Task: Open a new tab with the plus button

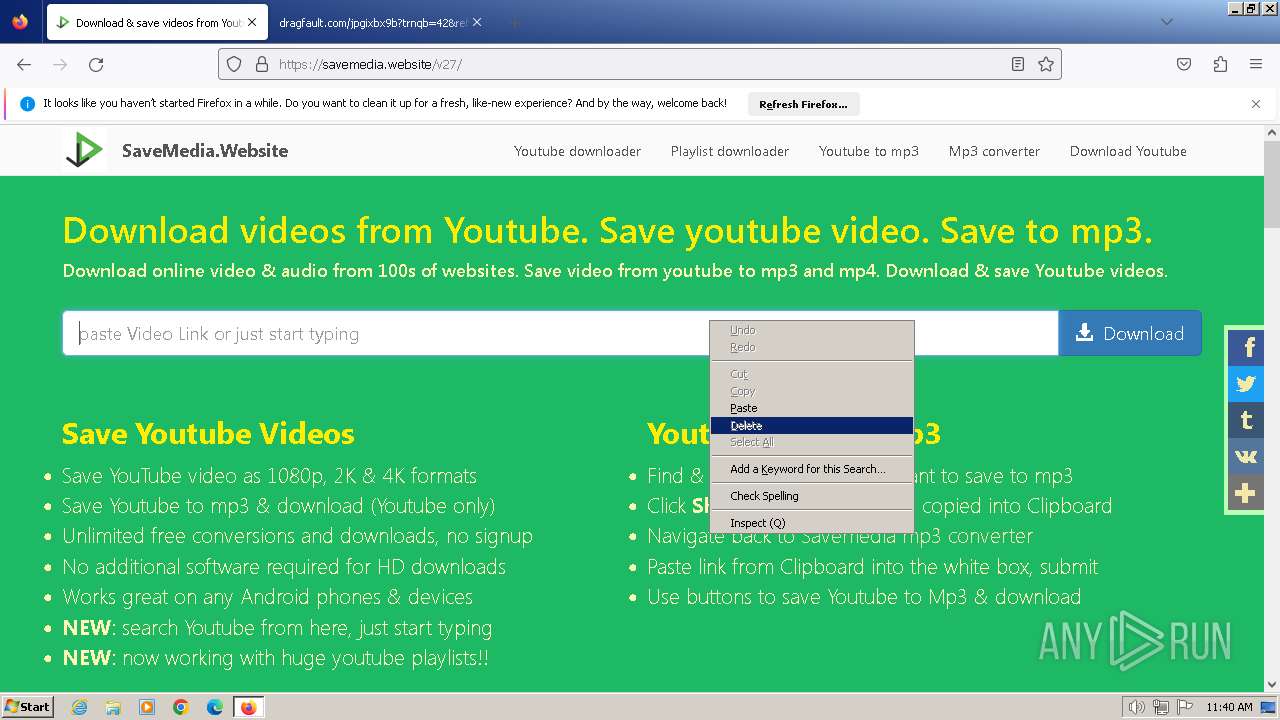Action: click(515, 22)
